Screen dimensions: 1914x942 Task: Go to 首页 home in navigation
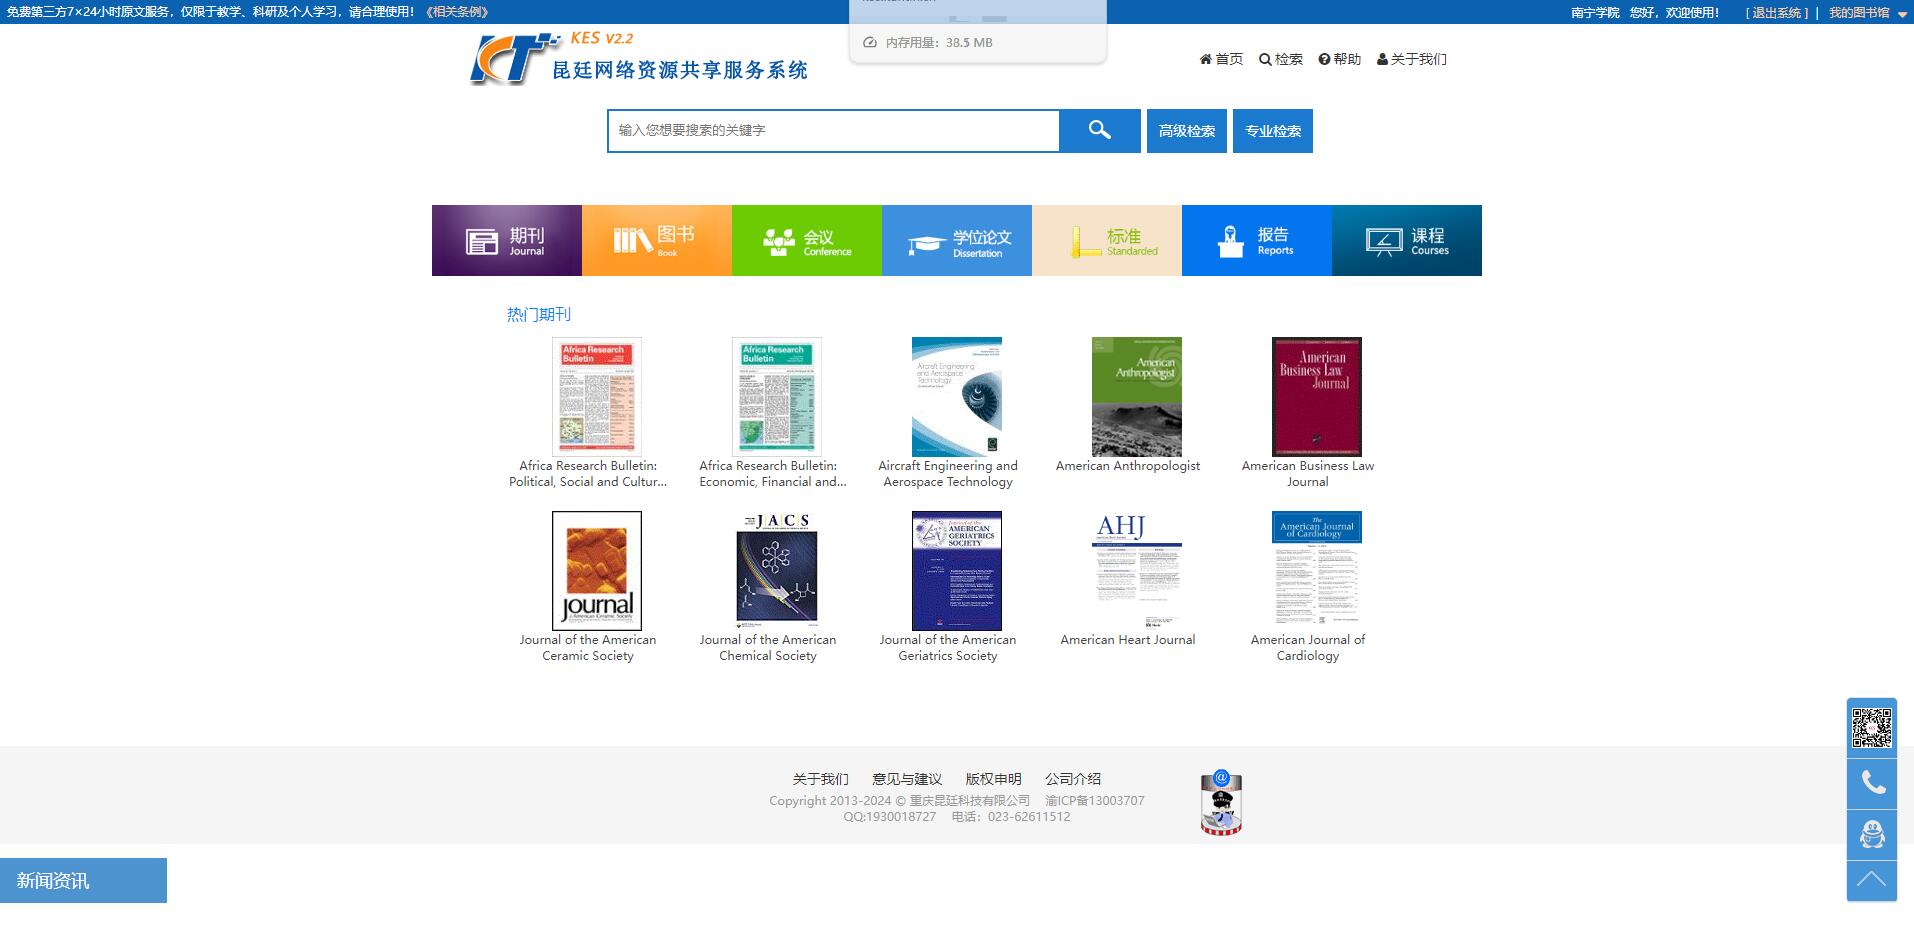pos(1221,59)
